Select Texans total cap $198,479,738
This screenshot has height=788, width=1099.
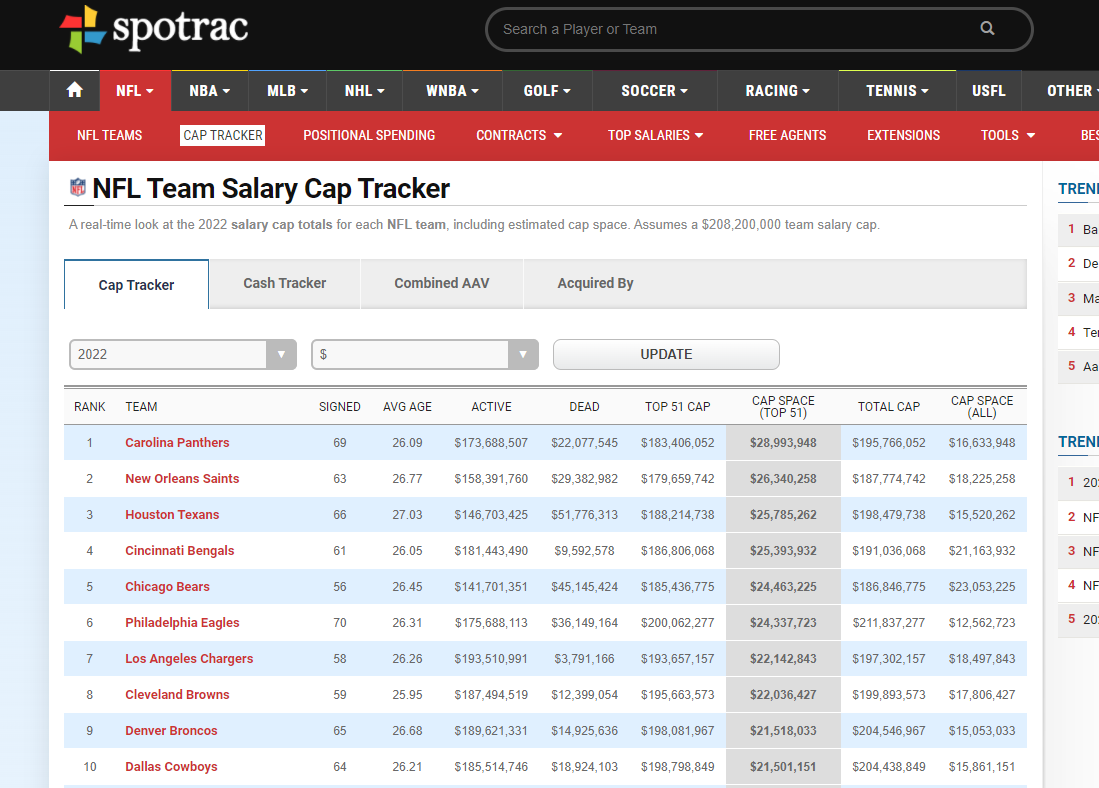coord(889,515)
